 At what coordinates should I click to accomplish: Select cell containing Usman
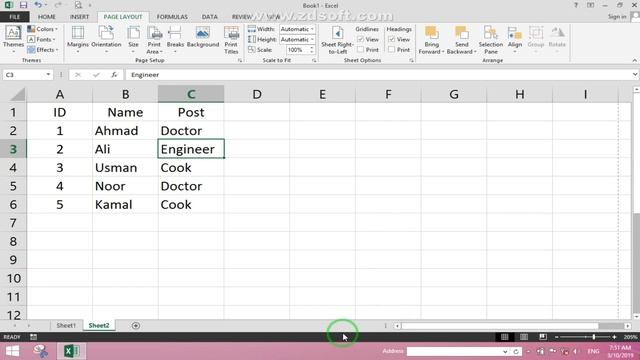(x=125, y=168)
